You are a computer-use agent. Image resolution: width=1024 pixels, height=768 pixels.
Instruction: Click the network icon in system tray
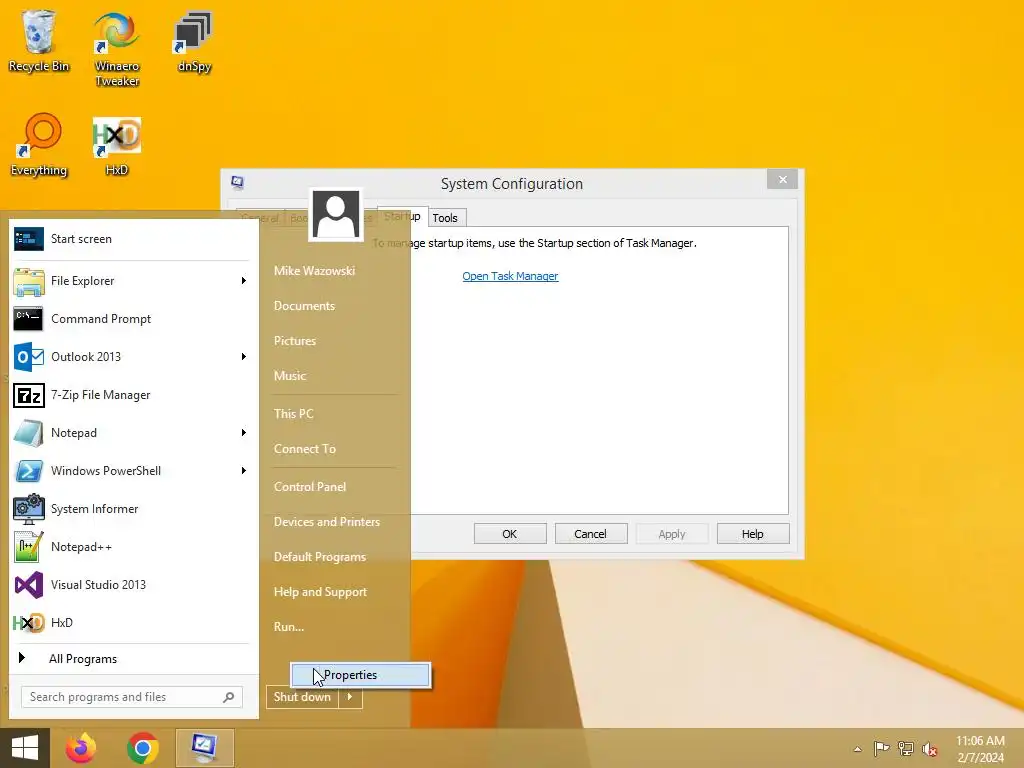[906, 748]
